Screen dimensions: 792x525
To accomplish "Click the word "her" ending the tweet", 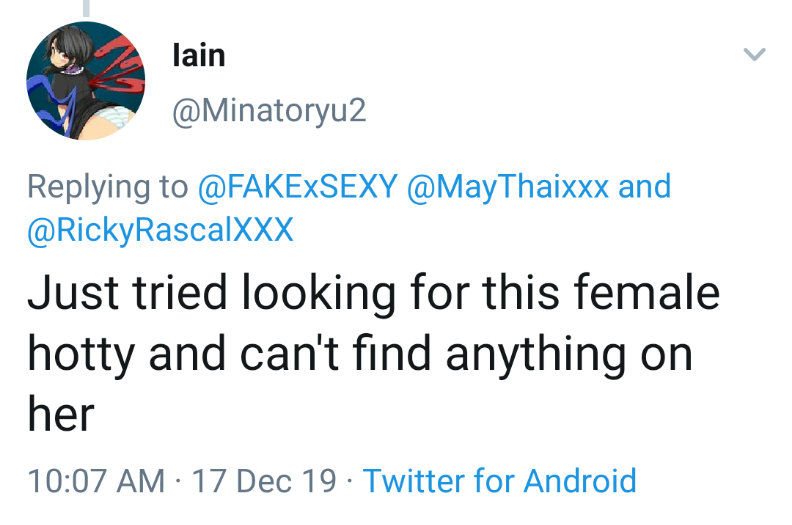I will (x=60, y=414).
